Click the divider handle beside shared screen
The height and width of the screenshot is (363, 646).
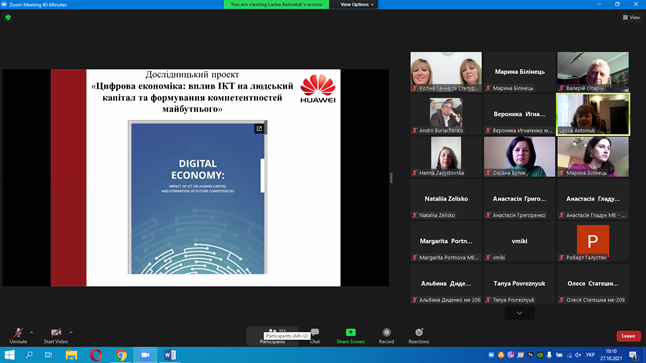[x=391, y=178]
